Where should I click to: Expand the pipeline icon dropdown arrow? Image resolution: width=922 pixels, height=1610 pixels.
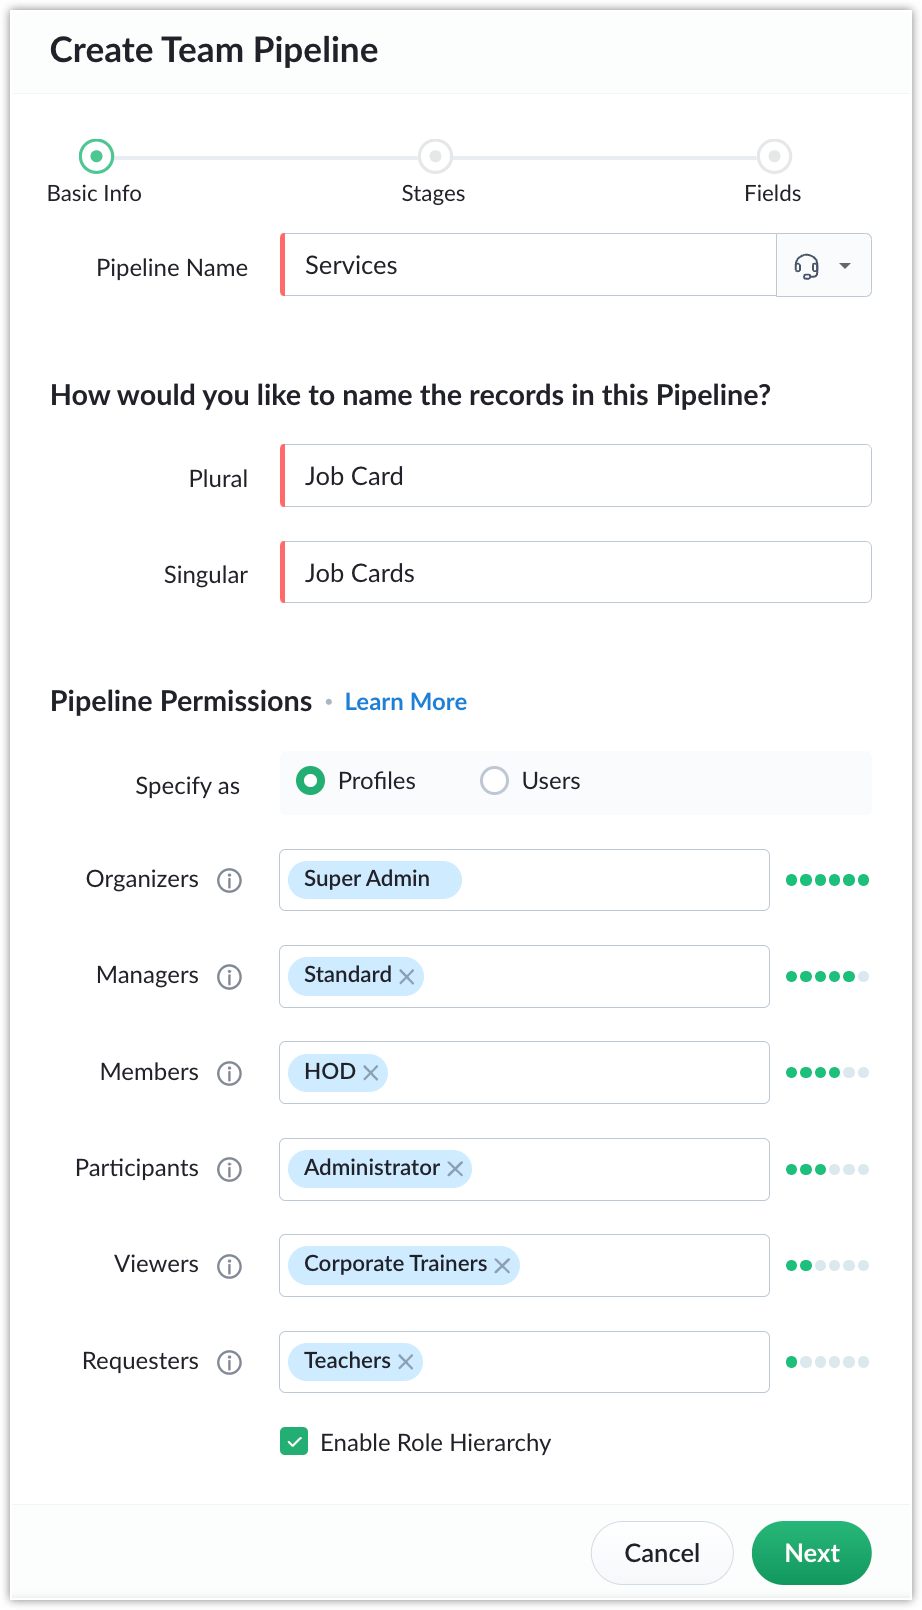845,266
